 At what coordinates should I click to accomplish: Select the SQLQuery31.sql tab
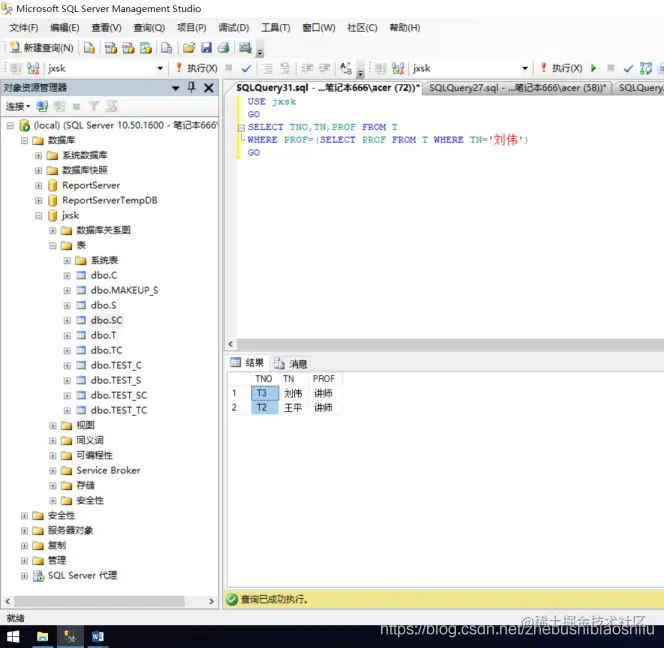coord(327,88)
